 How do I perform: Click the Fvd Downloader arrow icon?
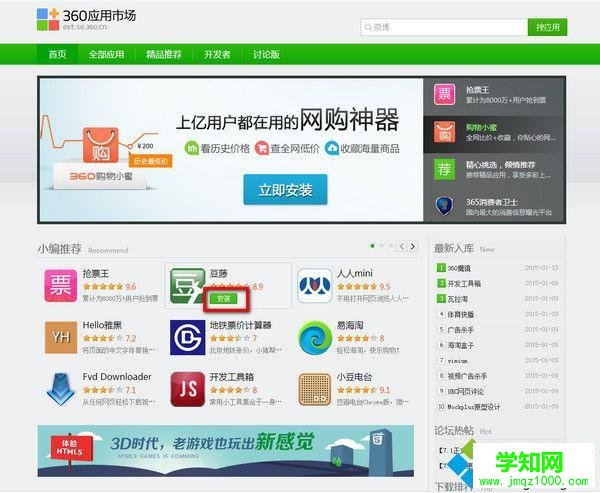pyautogui.click(x=60, y=389)
